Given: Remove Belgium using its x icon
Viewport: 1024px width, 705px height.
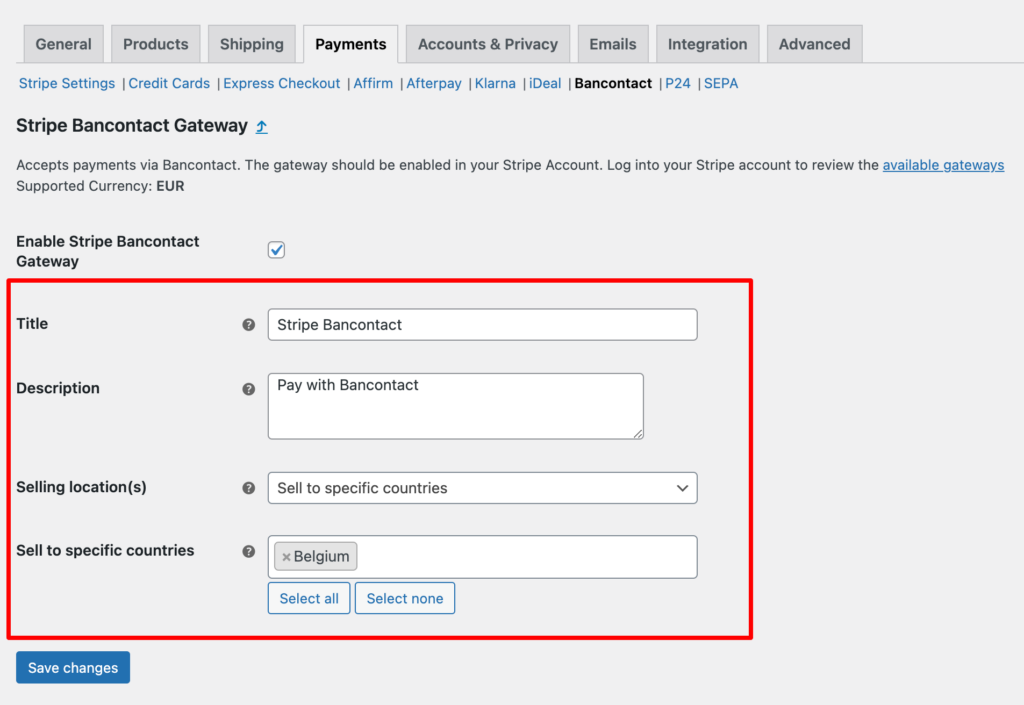Looking at the screenshot, I should 286,557.
